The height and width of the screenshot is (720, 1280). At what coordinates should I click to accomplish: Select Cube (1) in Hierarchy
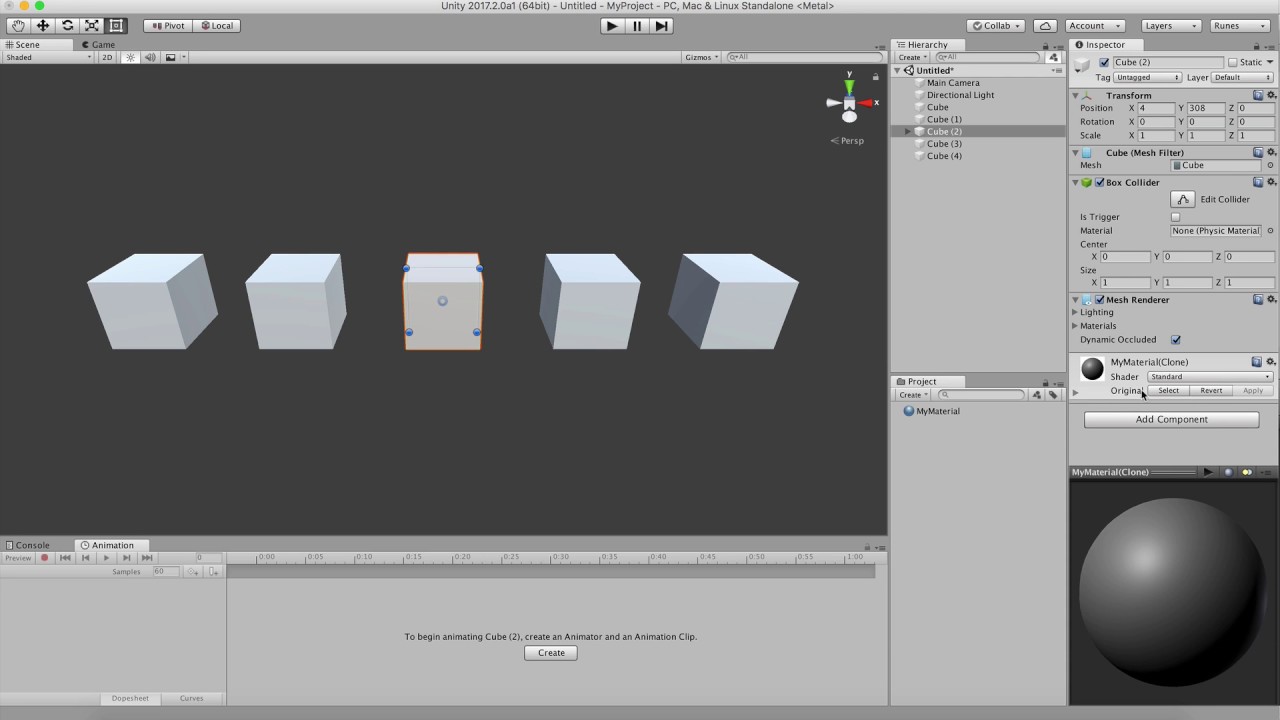point(944,119)
